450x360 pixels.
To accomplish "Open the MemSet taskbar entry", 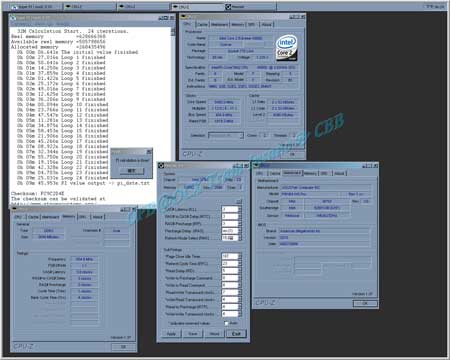I will (x=250, y=7).
